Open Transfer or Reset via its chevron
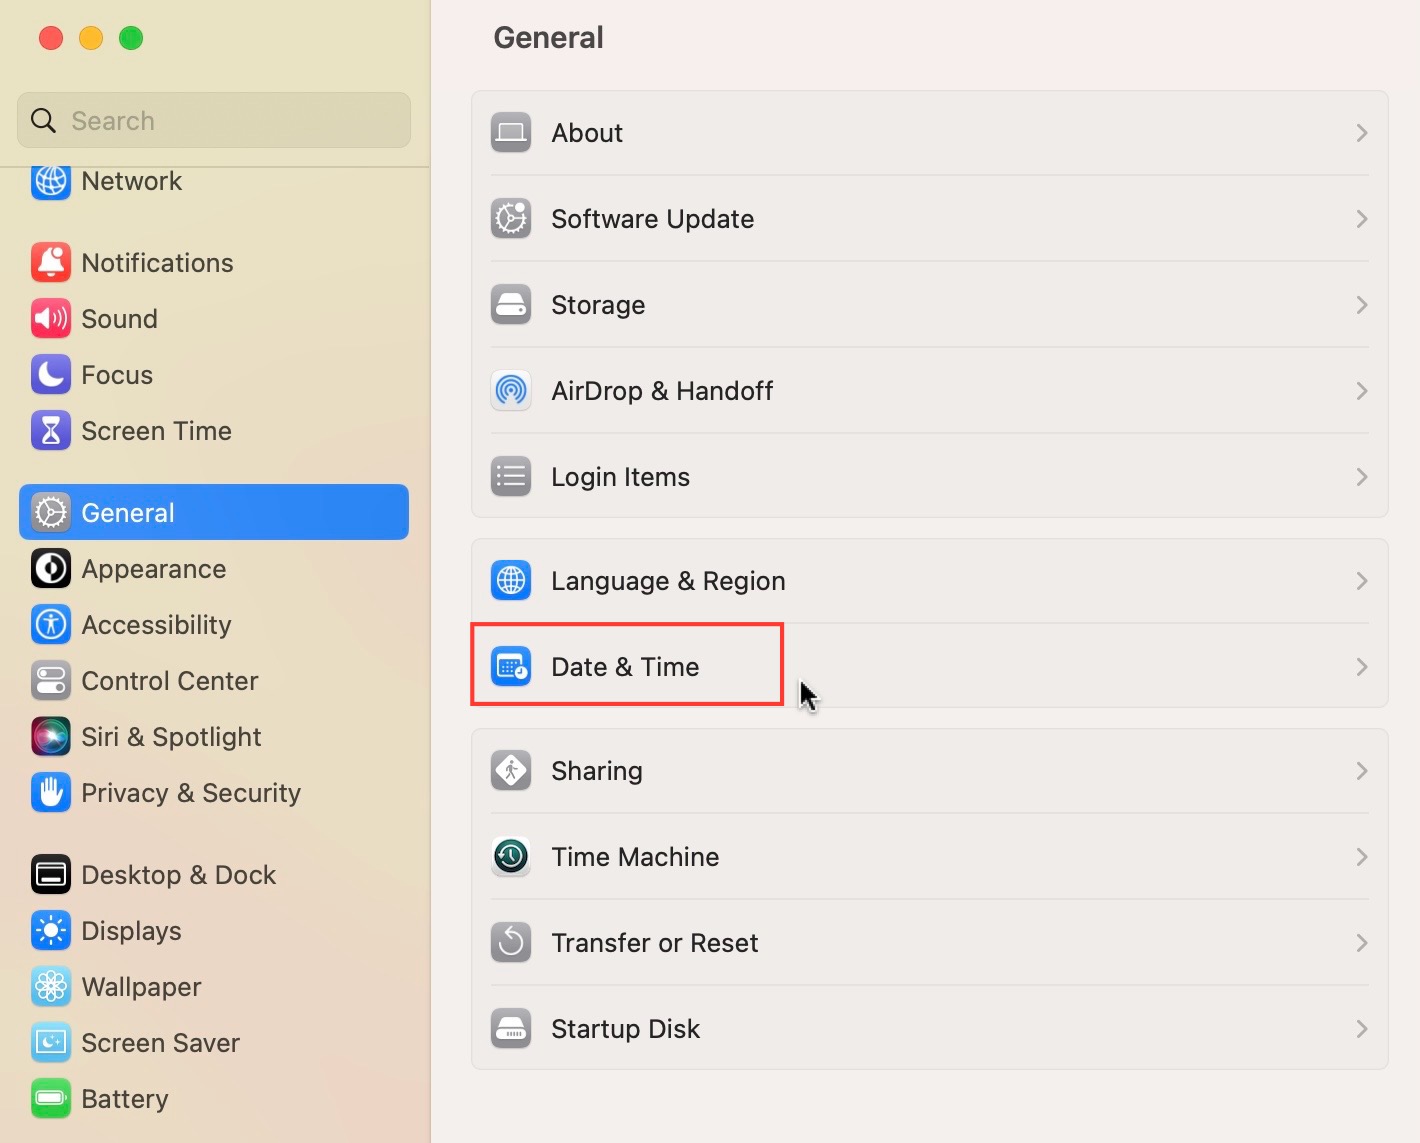1420x1143 pixels. (x=1361, y=943)
